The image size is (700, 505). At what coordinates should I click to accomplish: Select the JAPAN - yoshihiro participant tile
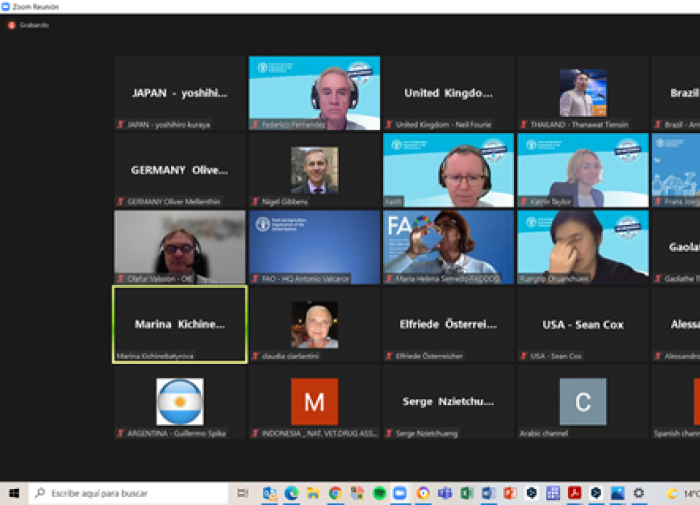click(x=179, y=93)
